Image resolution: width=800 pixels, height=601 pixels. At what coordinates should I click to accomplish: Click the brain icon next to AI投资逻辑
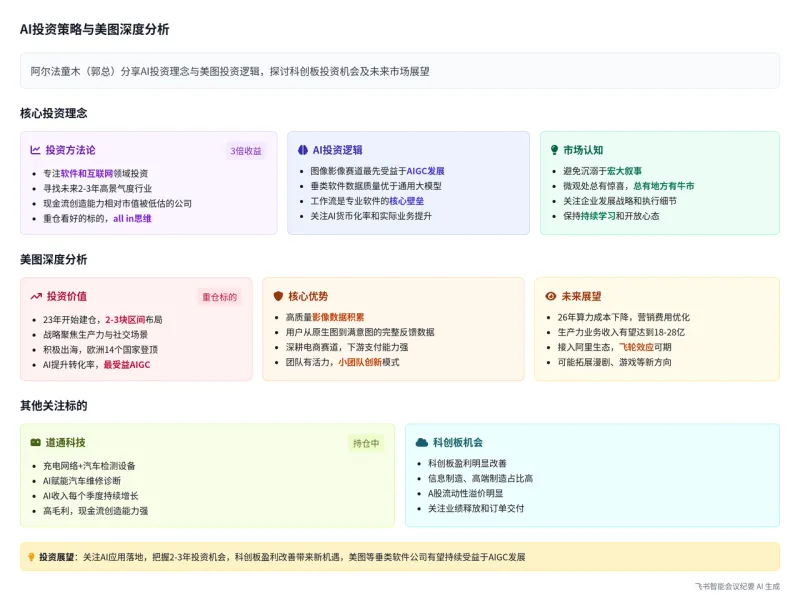304,150
